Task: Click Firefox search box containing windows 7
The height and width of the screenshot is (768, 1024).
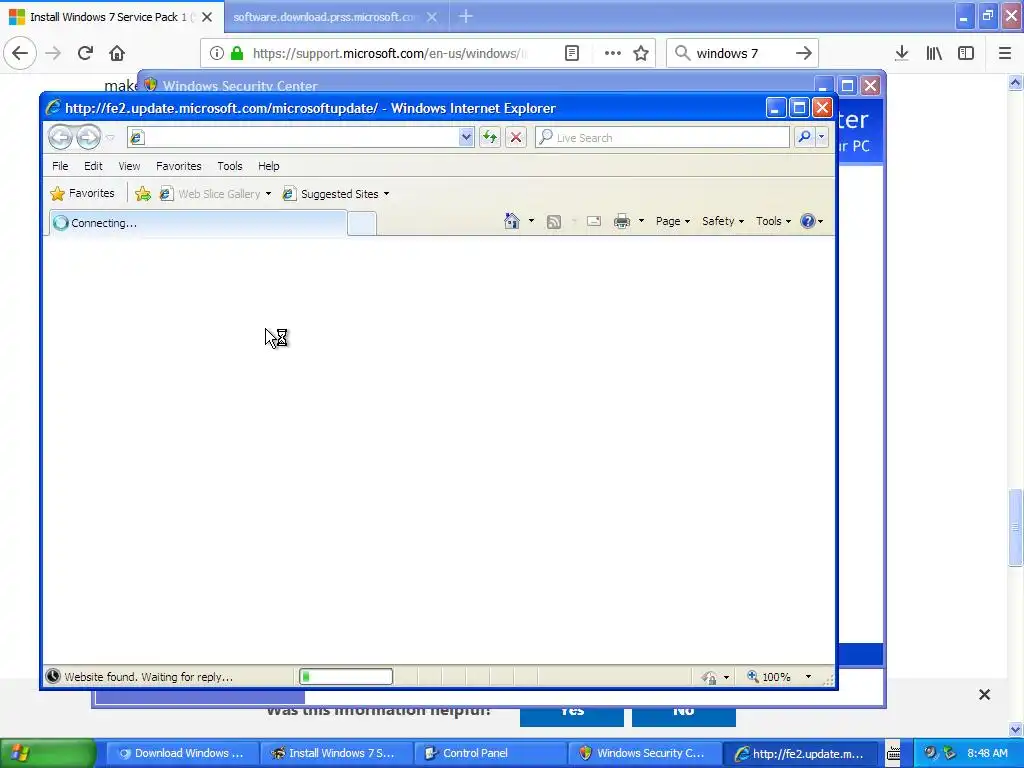Action: click(x=742, y=53)
